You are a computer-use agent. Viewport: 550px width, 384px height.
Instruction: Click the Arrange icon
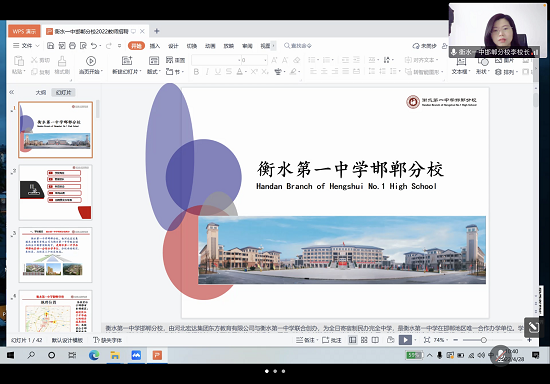pos(498,72)
